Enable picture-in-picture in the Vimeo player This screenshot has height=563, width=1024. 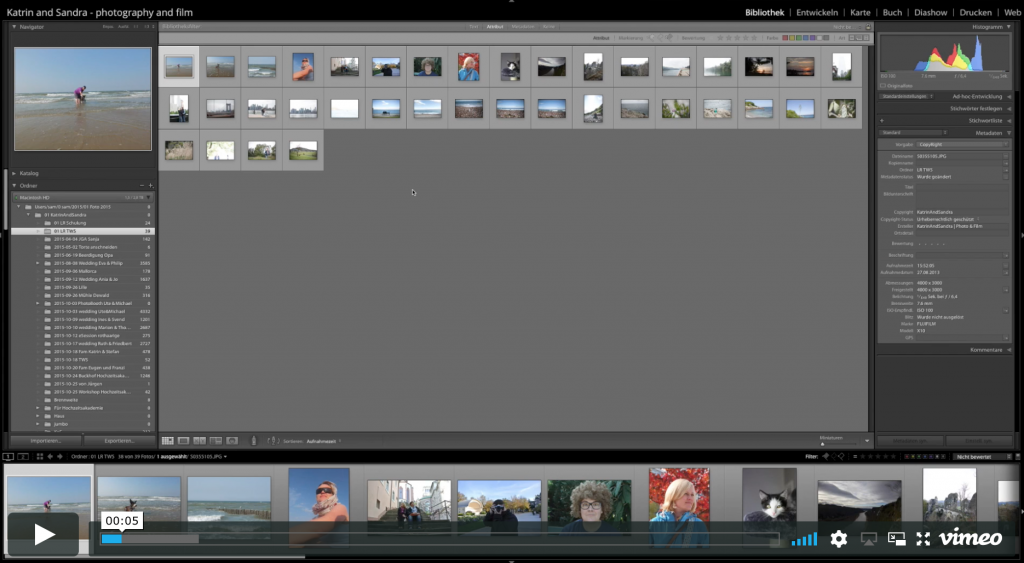(x=897, y=539)
